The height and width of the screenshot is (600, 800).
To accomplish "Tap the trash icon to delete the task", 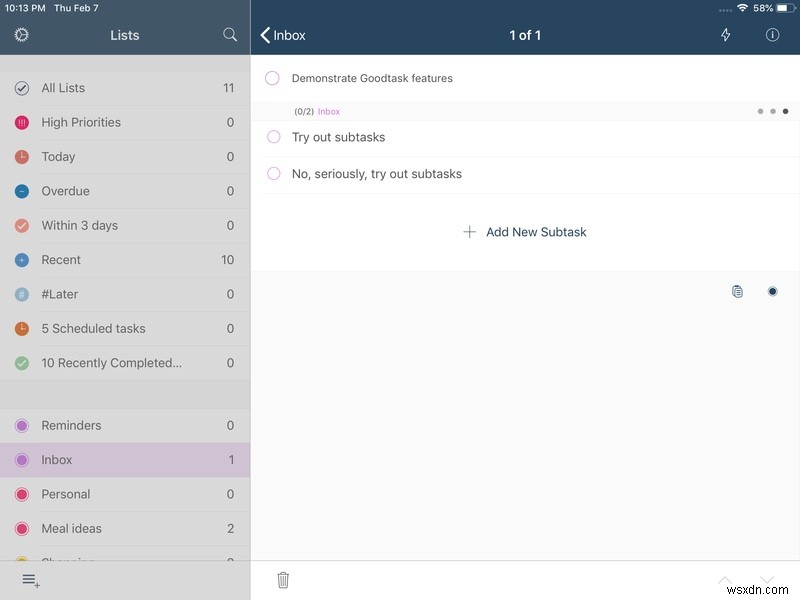I will [x=284, y=579].
